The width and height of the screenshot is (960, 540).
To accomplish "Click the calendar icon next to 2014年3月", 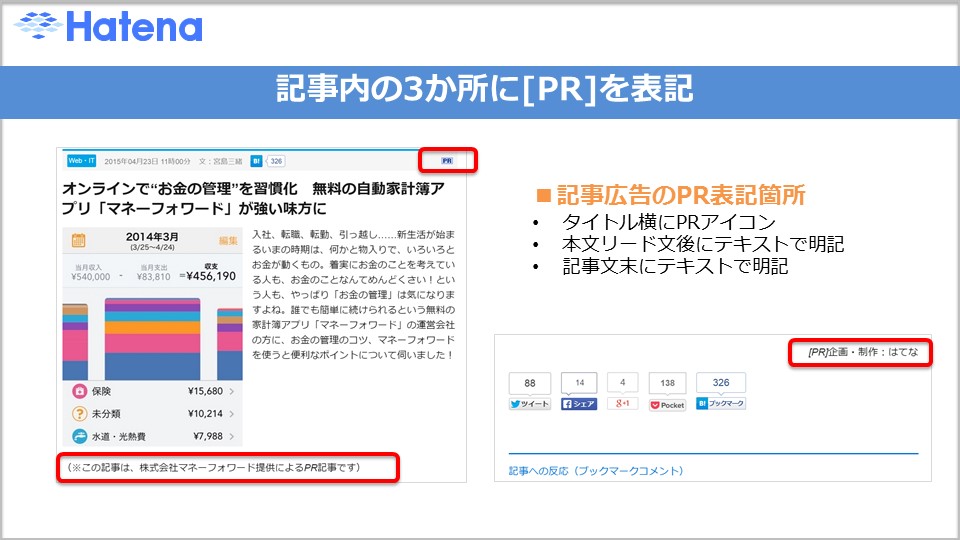I will point(78,240).
